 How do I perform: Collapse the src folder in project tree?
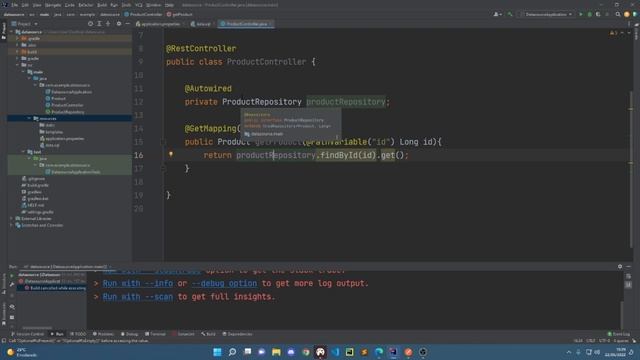click(x=18, y=65)
